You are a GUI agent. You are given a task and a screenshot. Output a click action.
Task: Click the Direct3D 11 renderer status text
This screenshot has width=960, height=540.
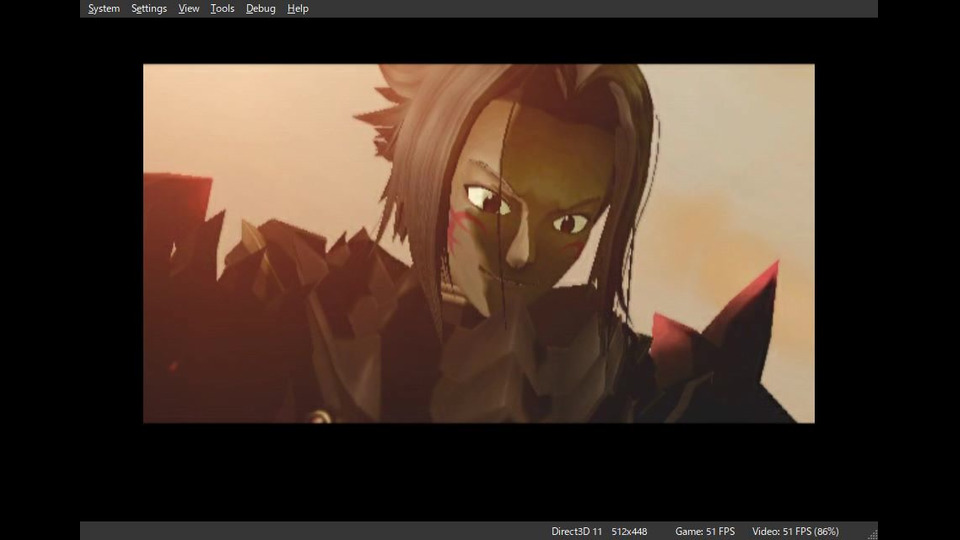pyautogui.click(x=576, y=531)
